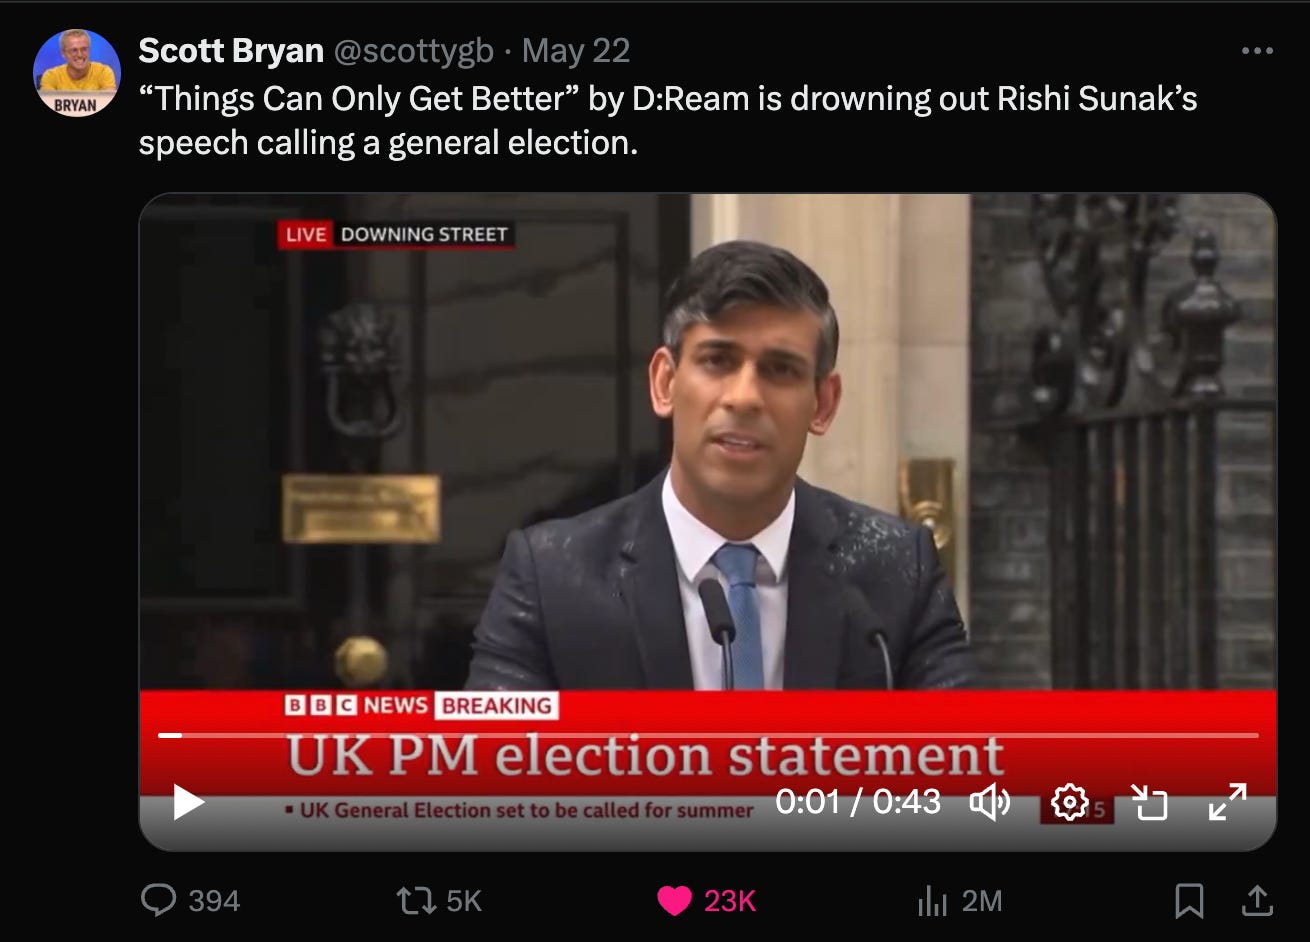Click the tweet text about D:Ream
Image resolution: width=1310 pixels, height=942 pixels.
coord(667,121)
